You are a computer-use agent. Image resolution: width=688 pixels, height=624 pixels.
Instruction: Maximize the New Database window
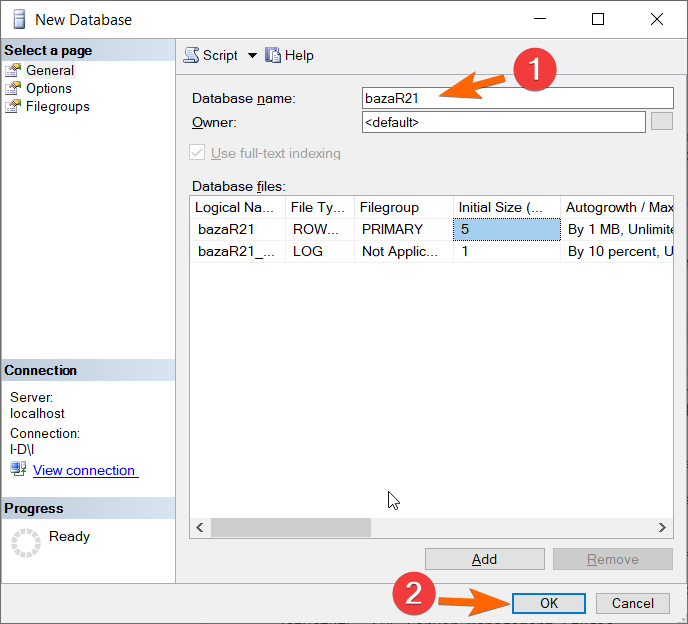click(x=598, y=19)
